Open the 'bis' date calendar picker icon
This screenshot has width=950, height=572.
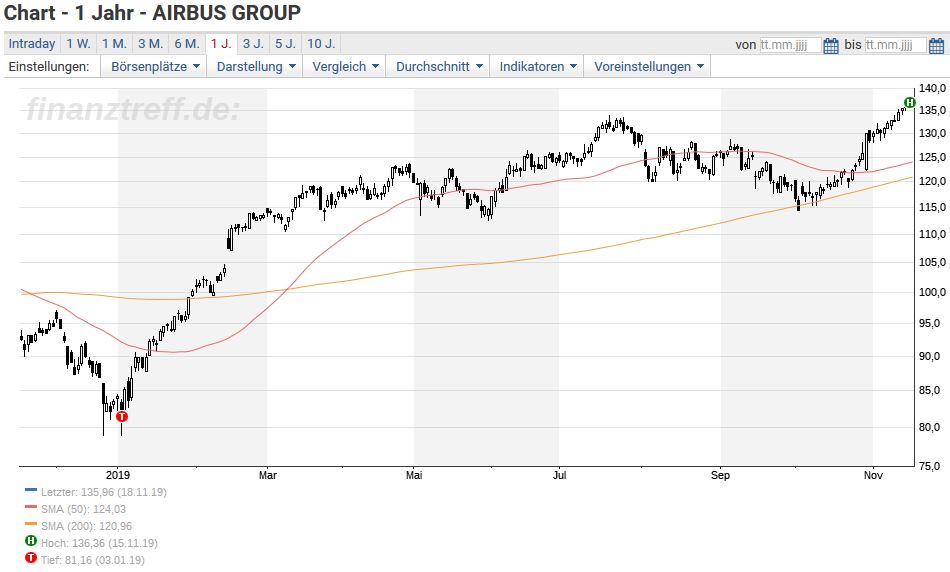pos(936,45)
